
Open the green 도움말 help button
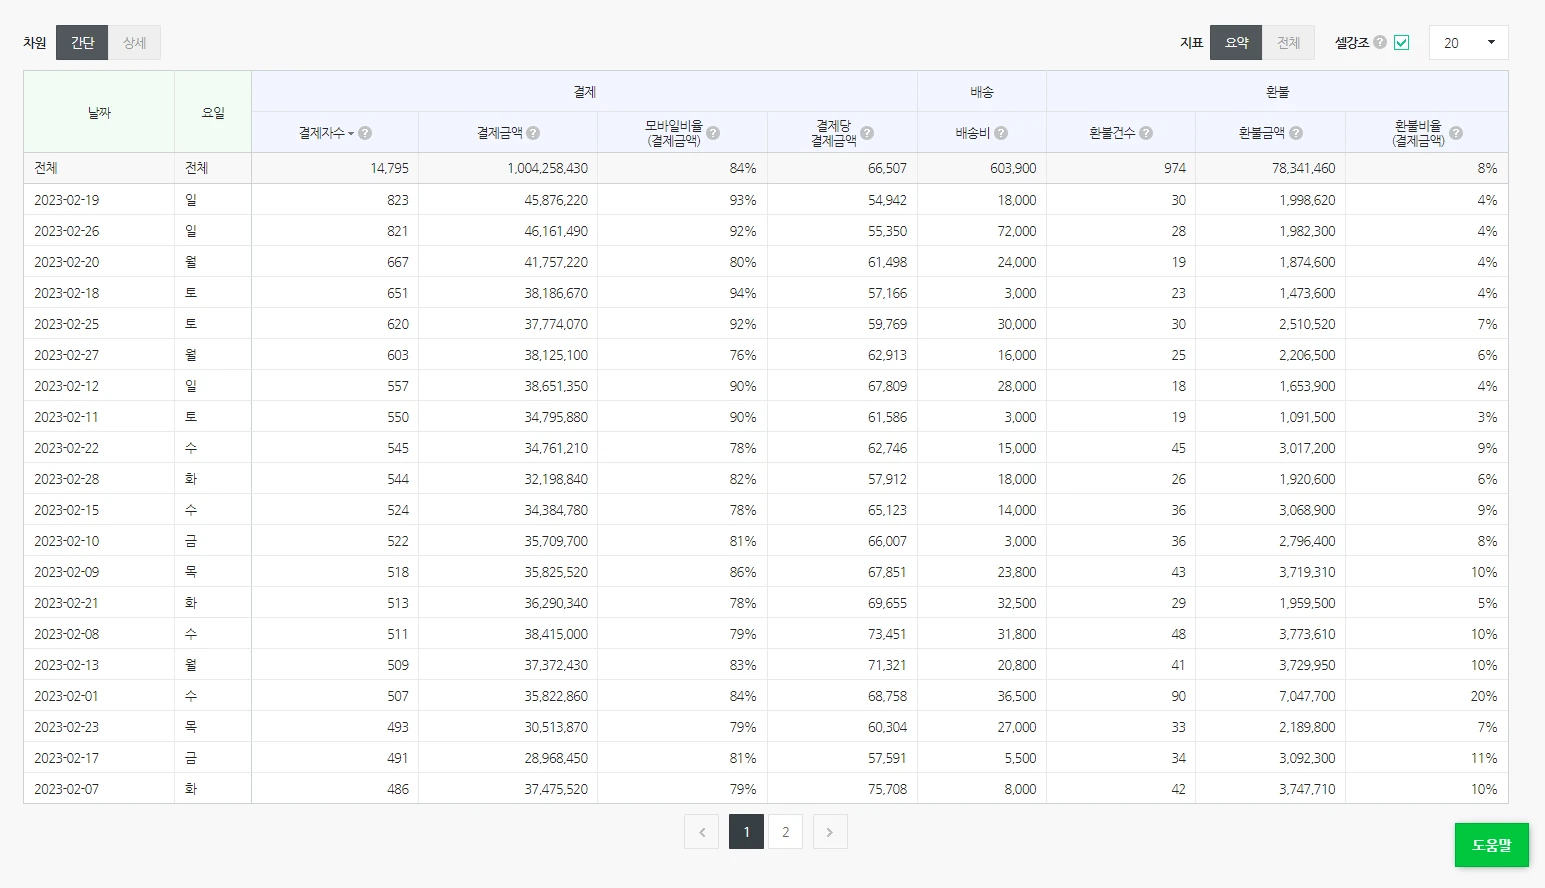(1491, 845)
